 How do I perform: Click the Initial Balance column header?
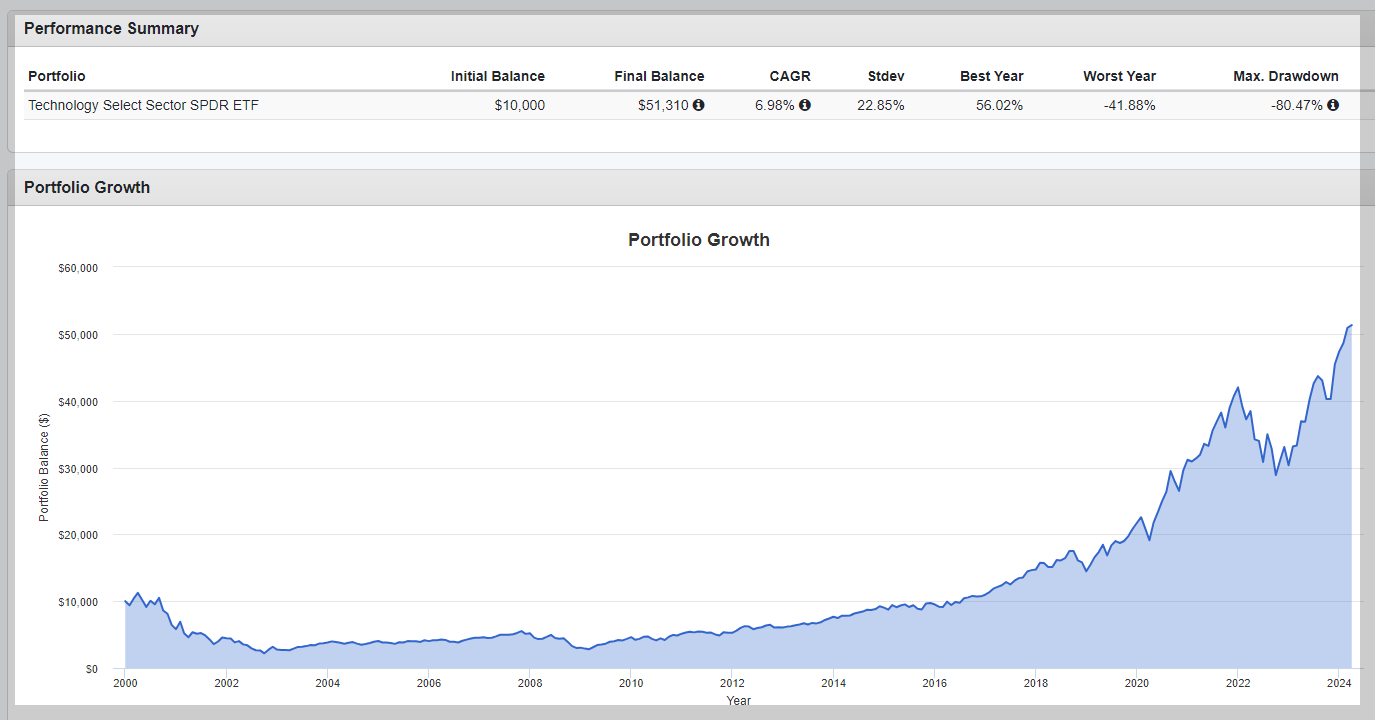click(498, 76)
